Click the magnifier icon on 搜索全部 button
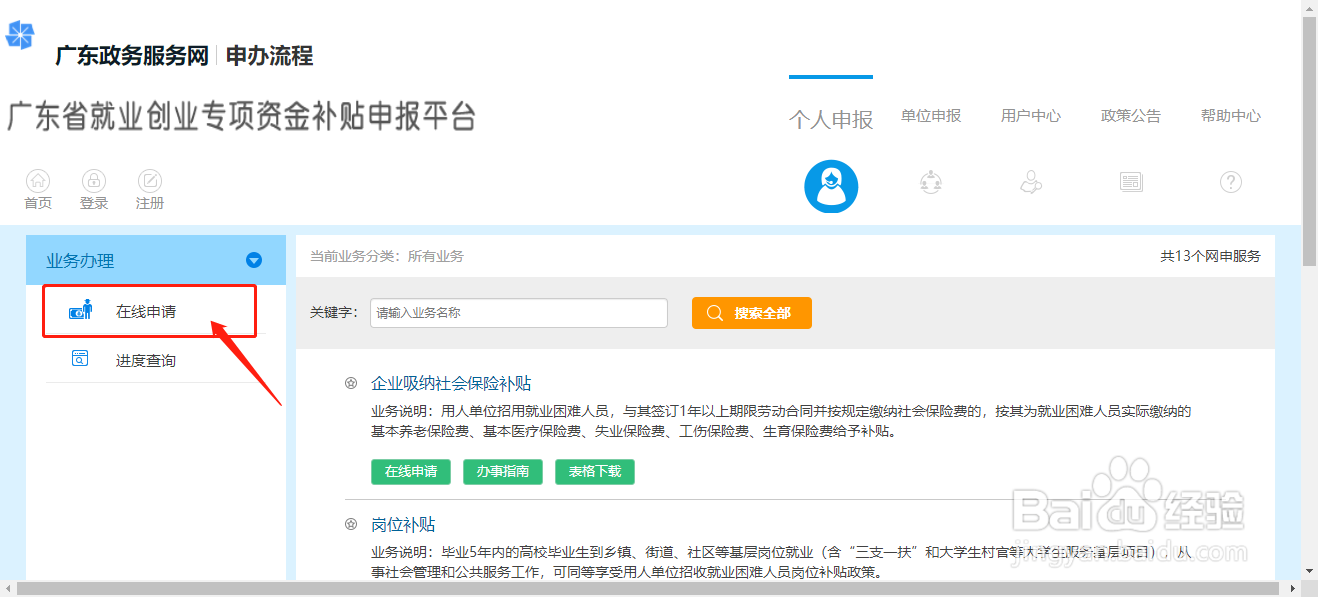1318x597 pixels. coord(715,313)
